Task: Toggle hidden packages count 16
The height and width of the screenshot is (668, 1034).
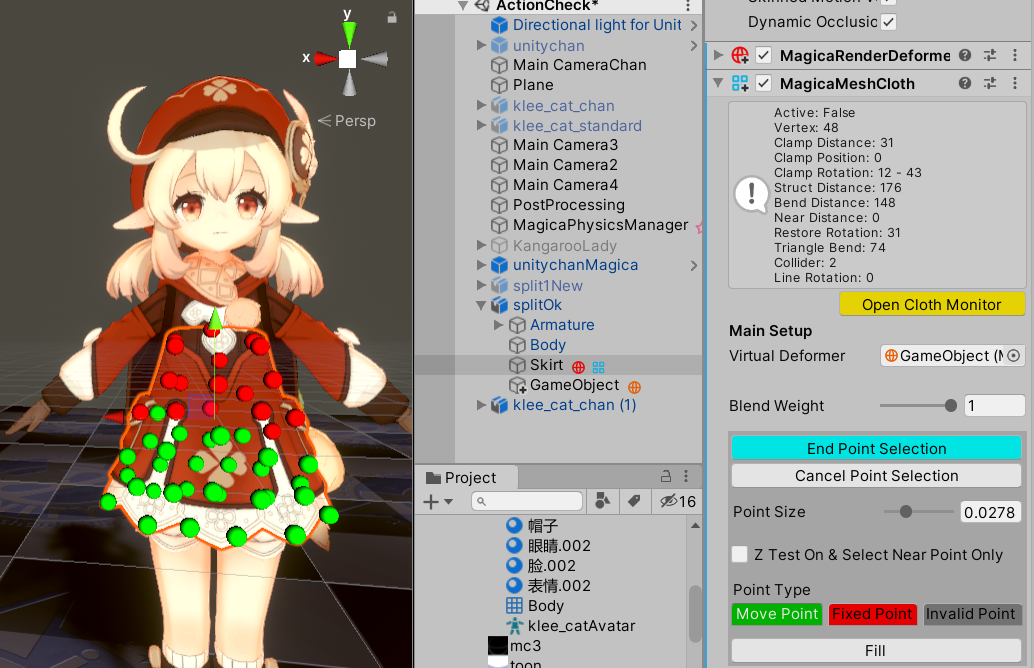Action: coord(678,502)
